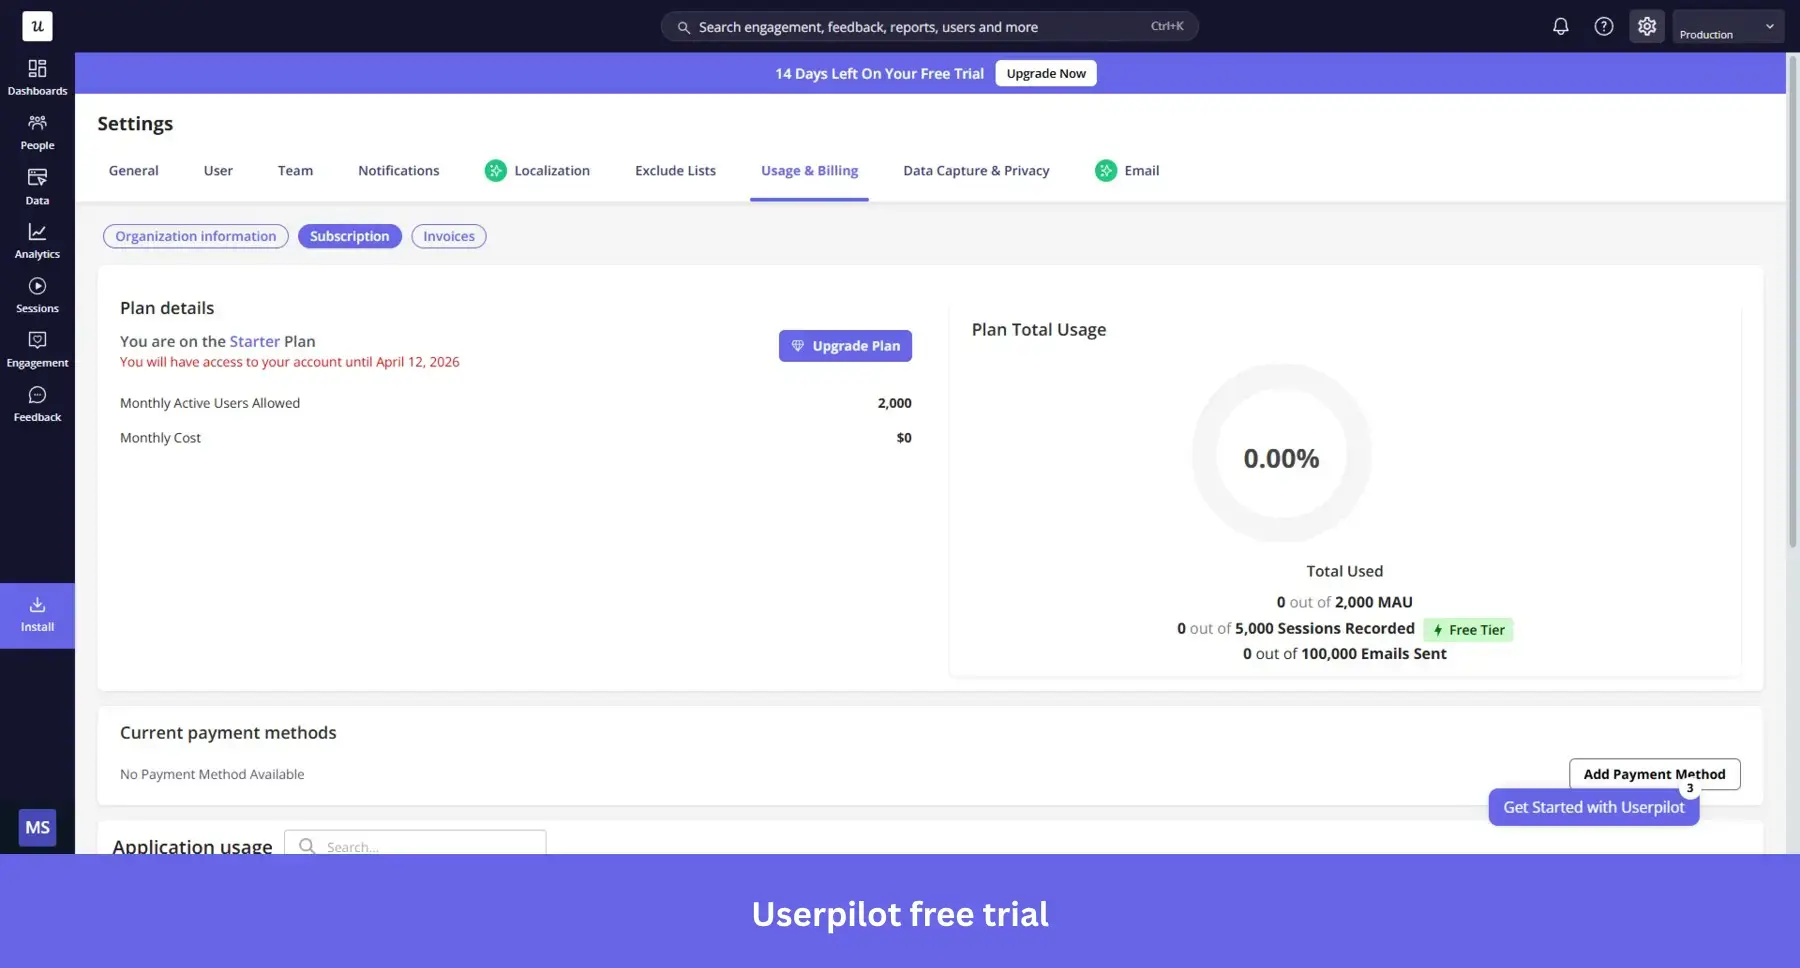This screenshot has width=1800, height=968.
Task: Click the Userpilot logo in the top corner
Action: (x=37, y=25)
